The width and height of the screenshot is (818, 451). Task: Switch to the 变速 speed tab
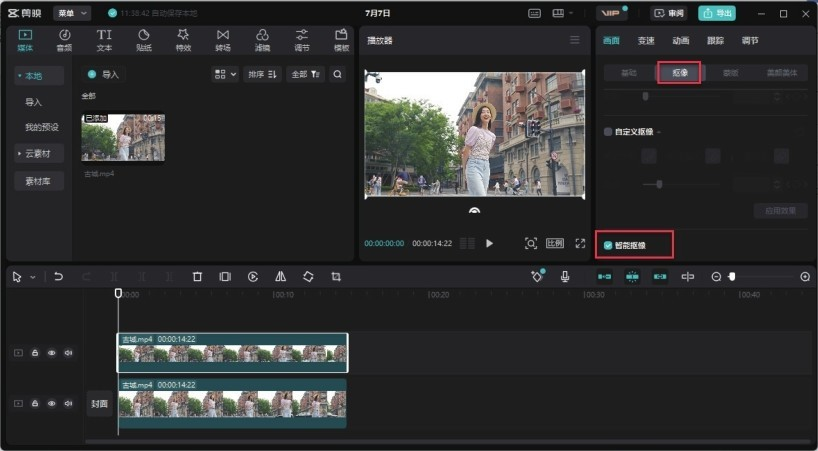click(646, 40)
